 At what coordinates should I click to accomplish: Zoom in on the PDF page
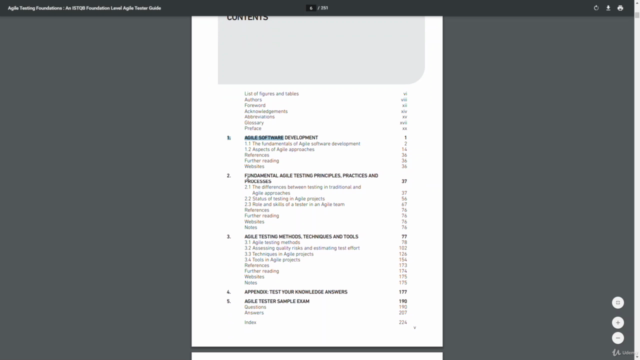(x=618, y=322)
